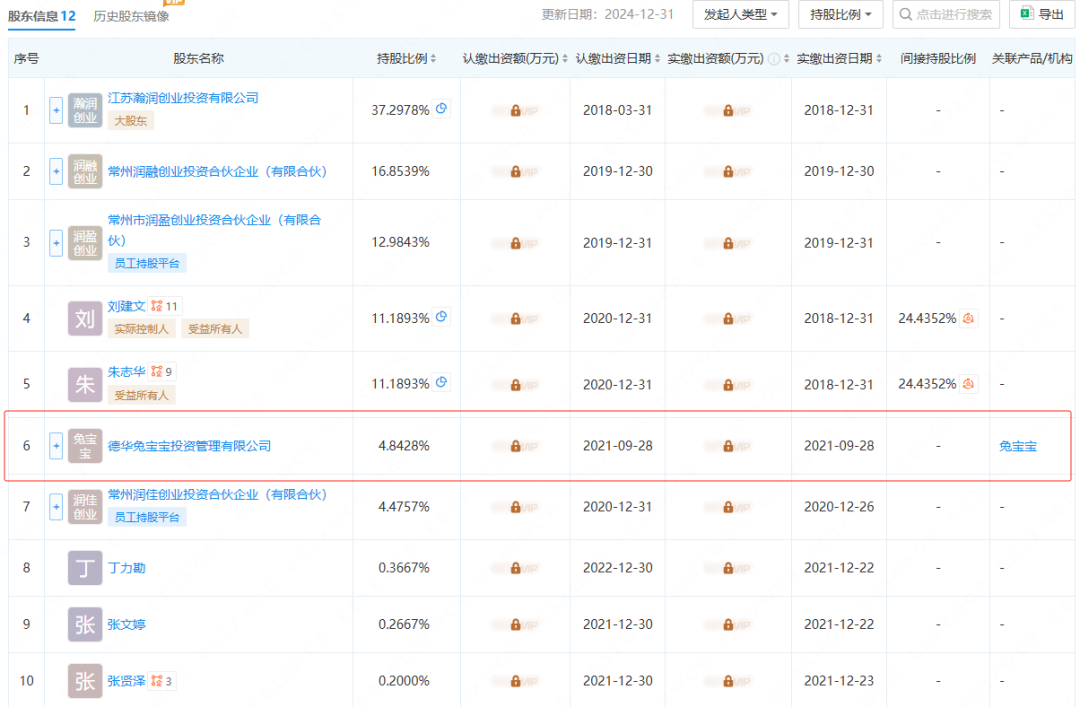Open link 常州润融创业投资合伙企业（有限合伙）
Screen dimensions: 1080x707
(217, 172)
